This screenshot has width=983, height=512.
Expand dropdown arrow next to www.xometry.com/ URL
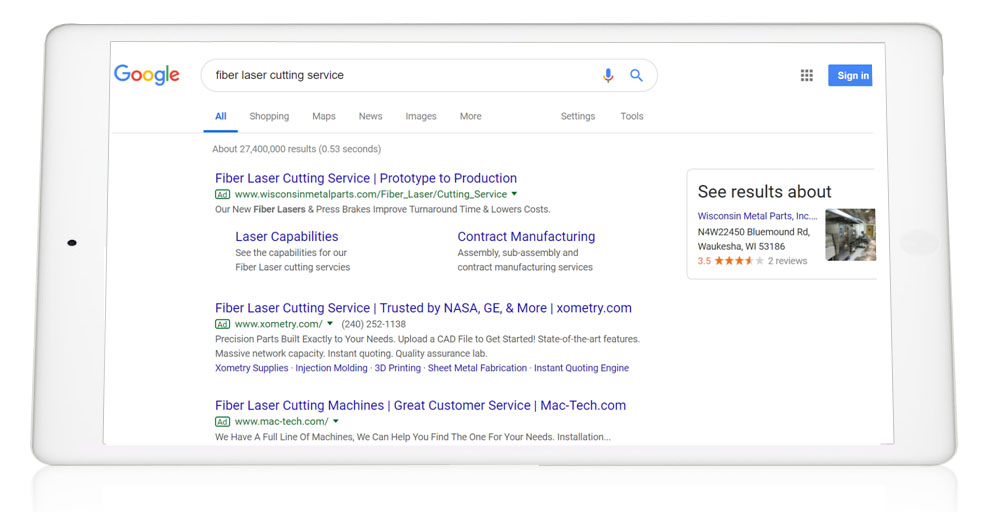330,323
